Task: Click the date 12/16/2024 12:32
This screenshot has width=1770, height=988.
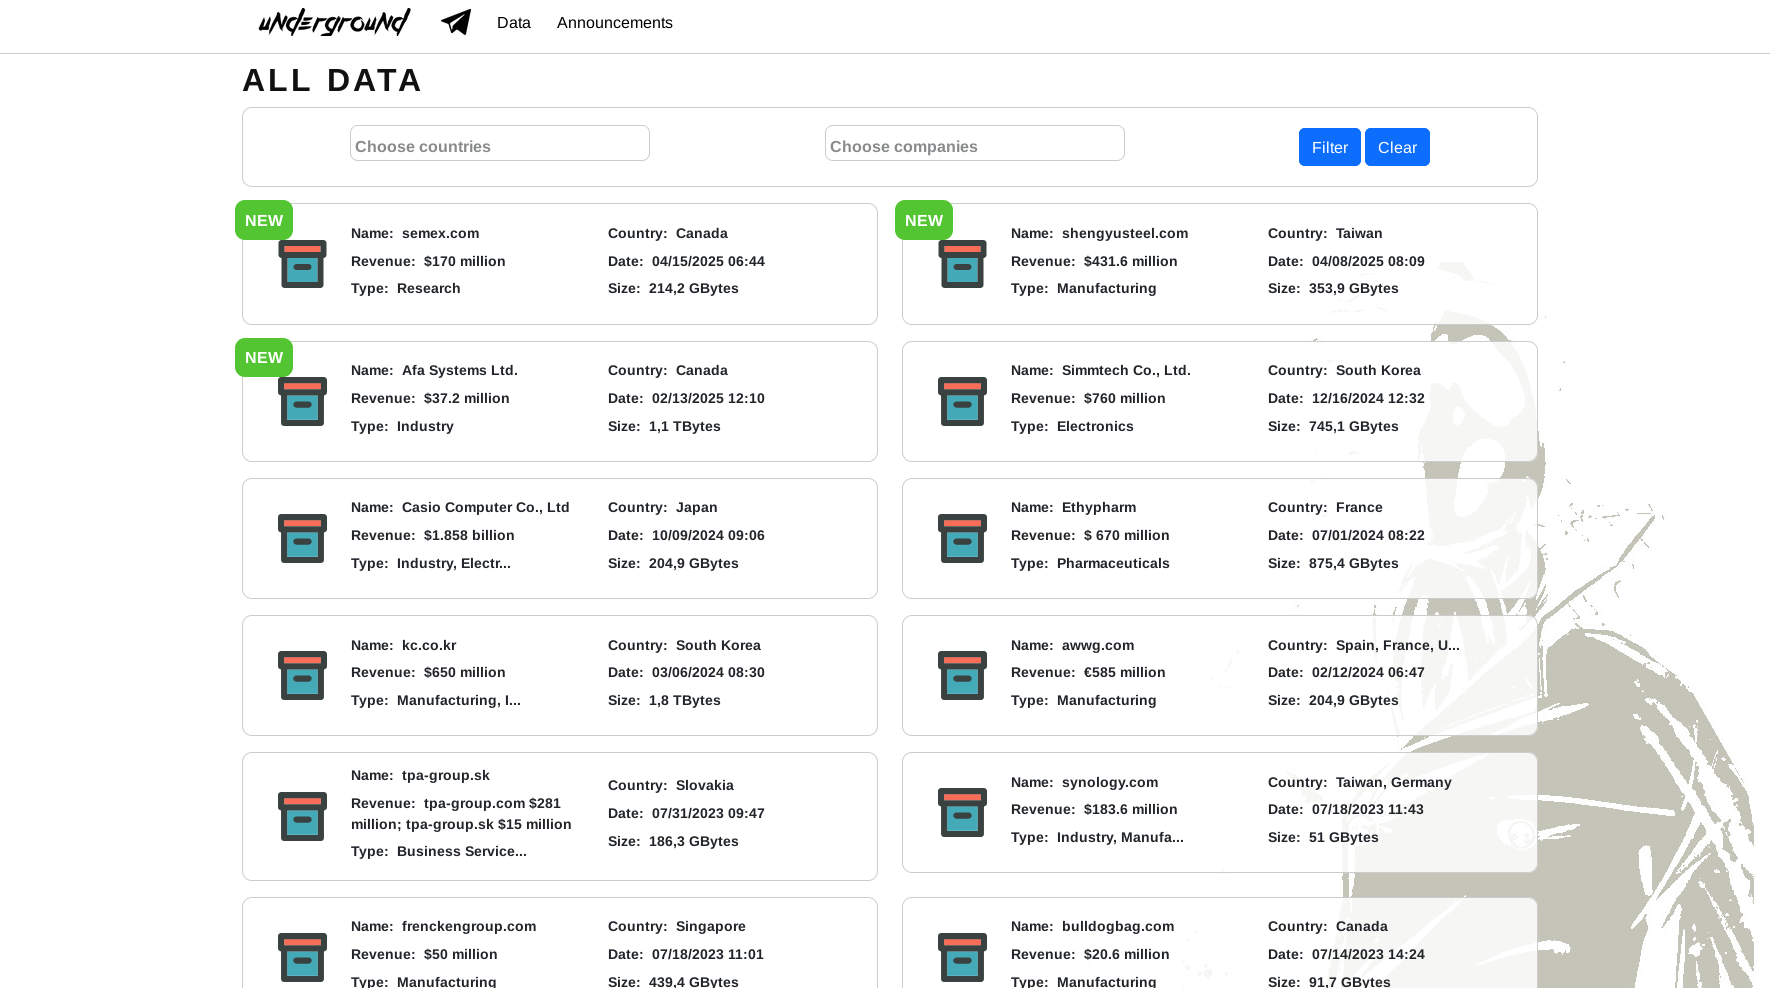Action: click(x=1368, y=398)
